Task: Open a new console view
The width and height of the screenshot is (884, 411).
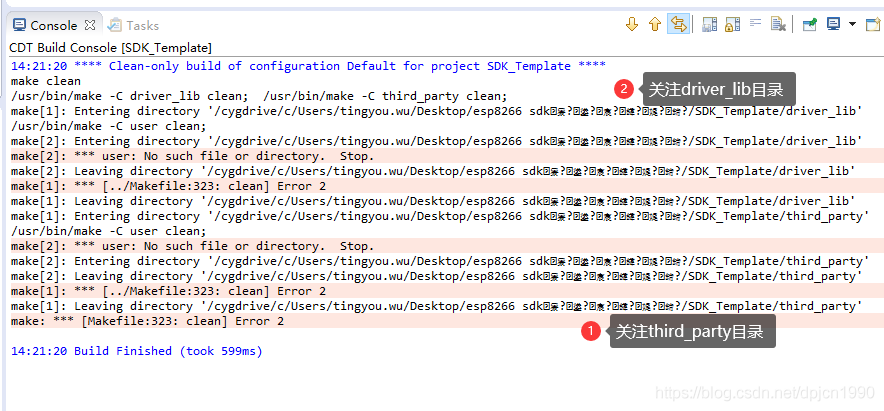Action: point(873,24)
